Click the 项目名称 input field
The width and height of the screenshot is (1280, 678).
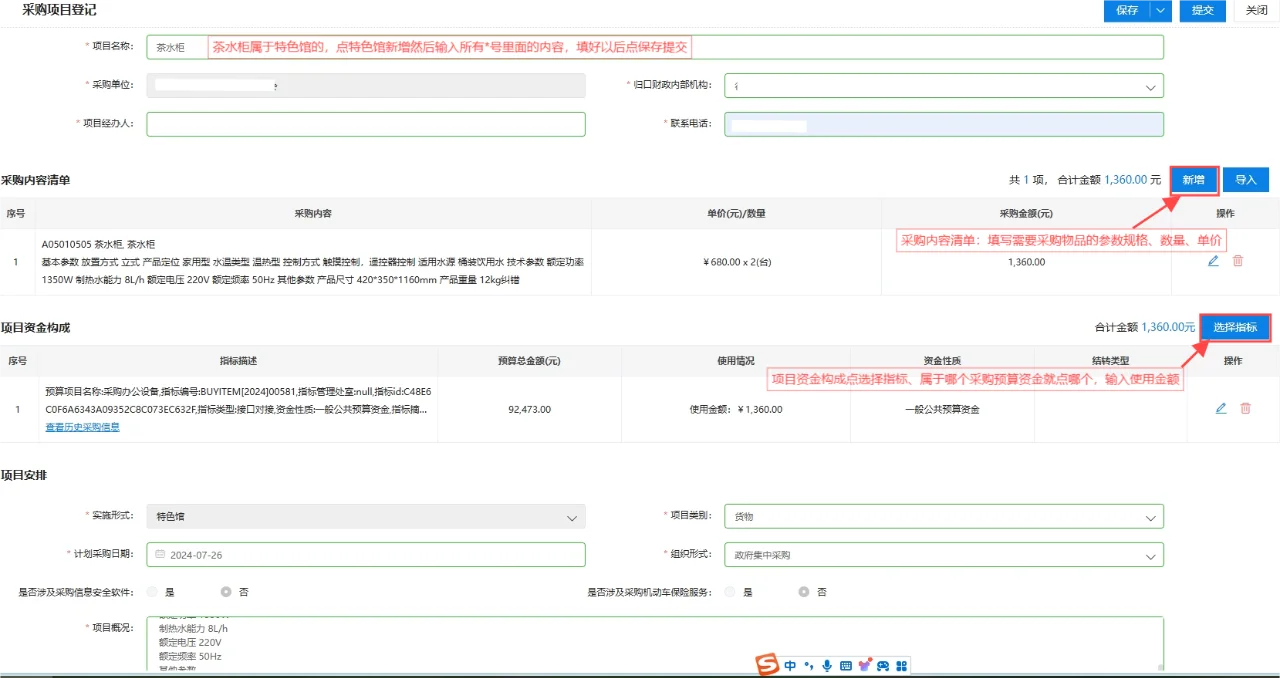pos(655,47)
